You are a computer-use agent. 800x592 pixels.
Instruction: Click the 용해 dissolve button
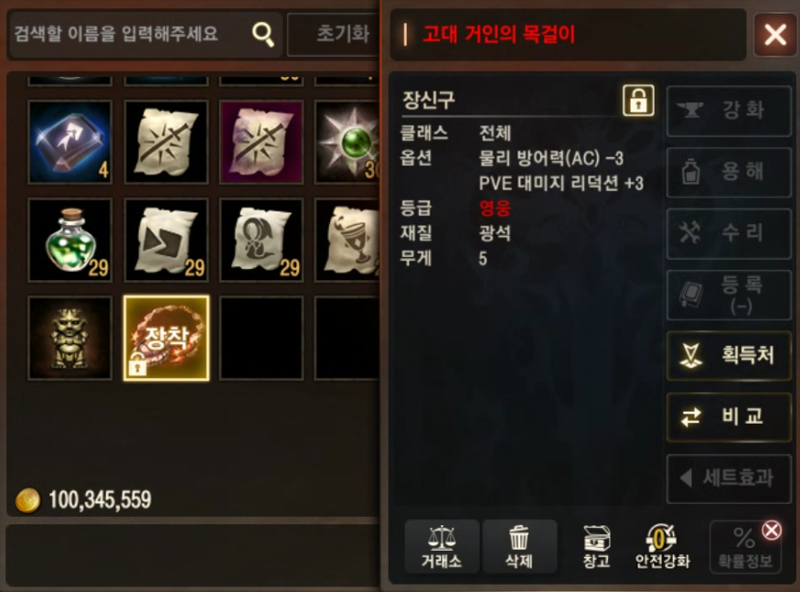point(729,172)
